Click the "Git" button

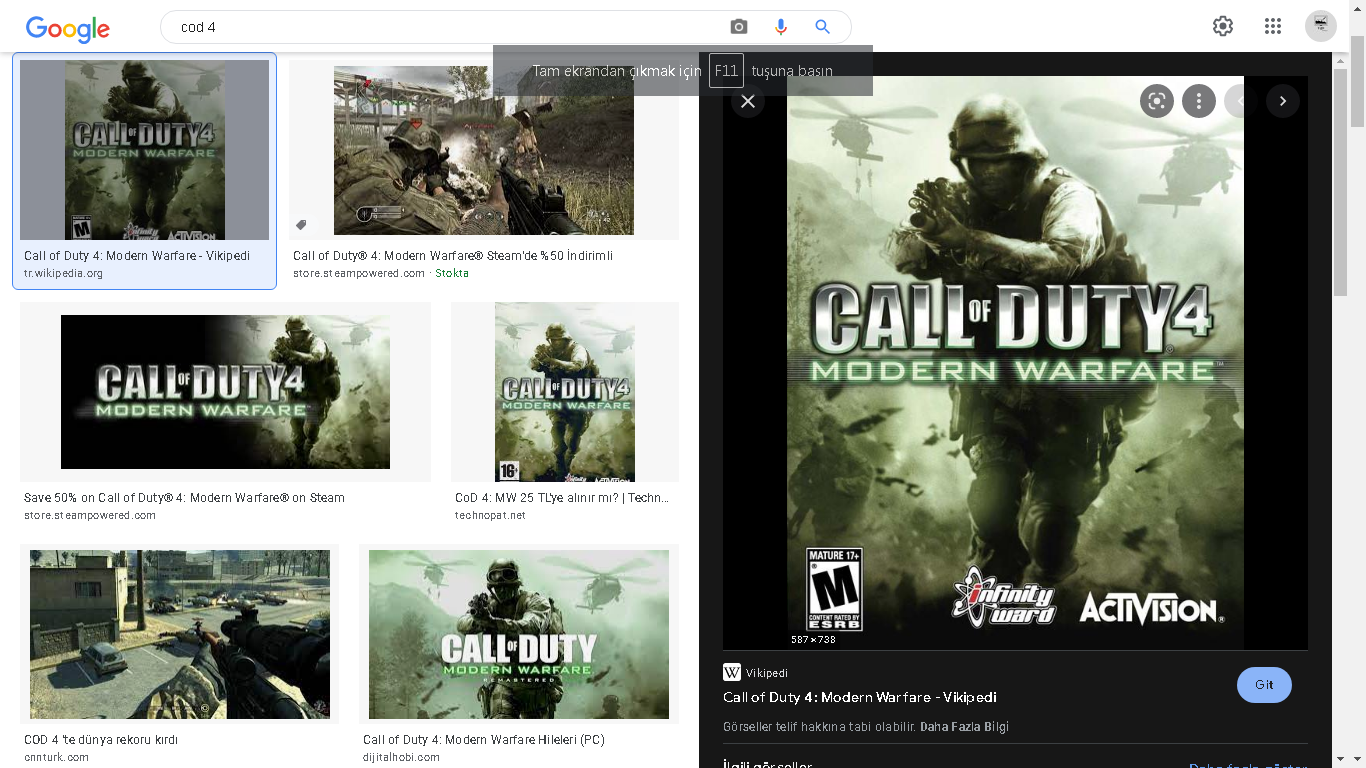click(x=1264, y=685)
